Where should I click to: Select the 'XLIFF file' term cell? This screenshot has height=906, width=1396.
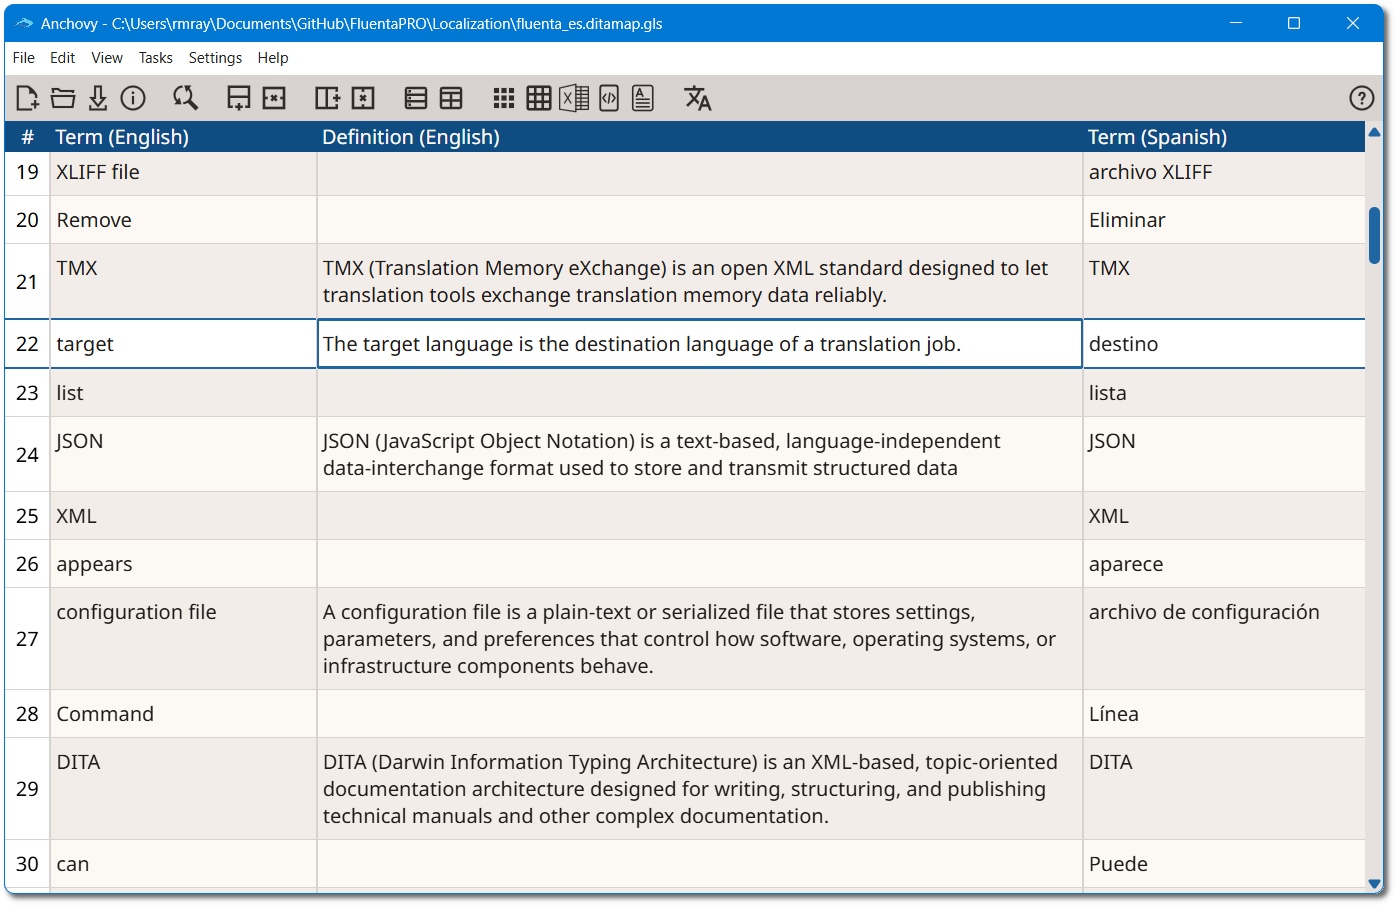(184, 172)
